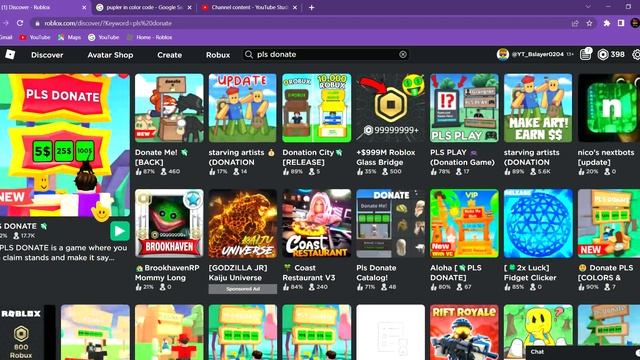Open the 800 Robux gift card ad
The width and height of the screenshot is (640, 360).
pos(27,332)
